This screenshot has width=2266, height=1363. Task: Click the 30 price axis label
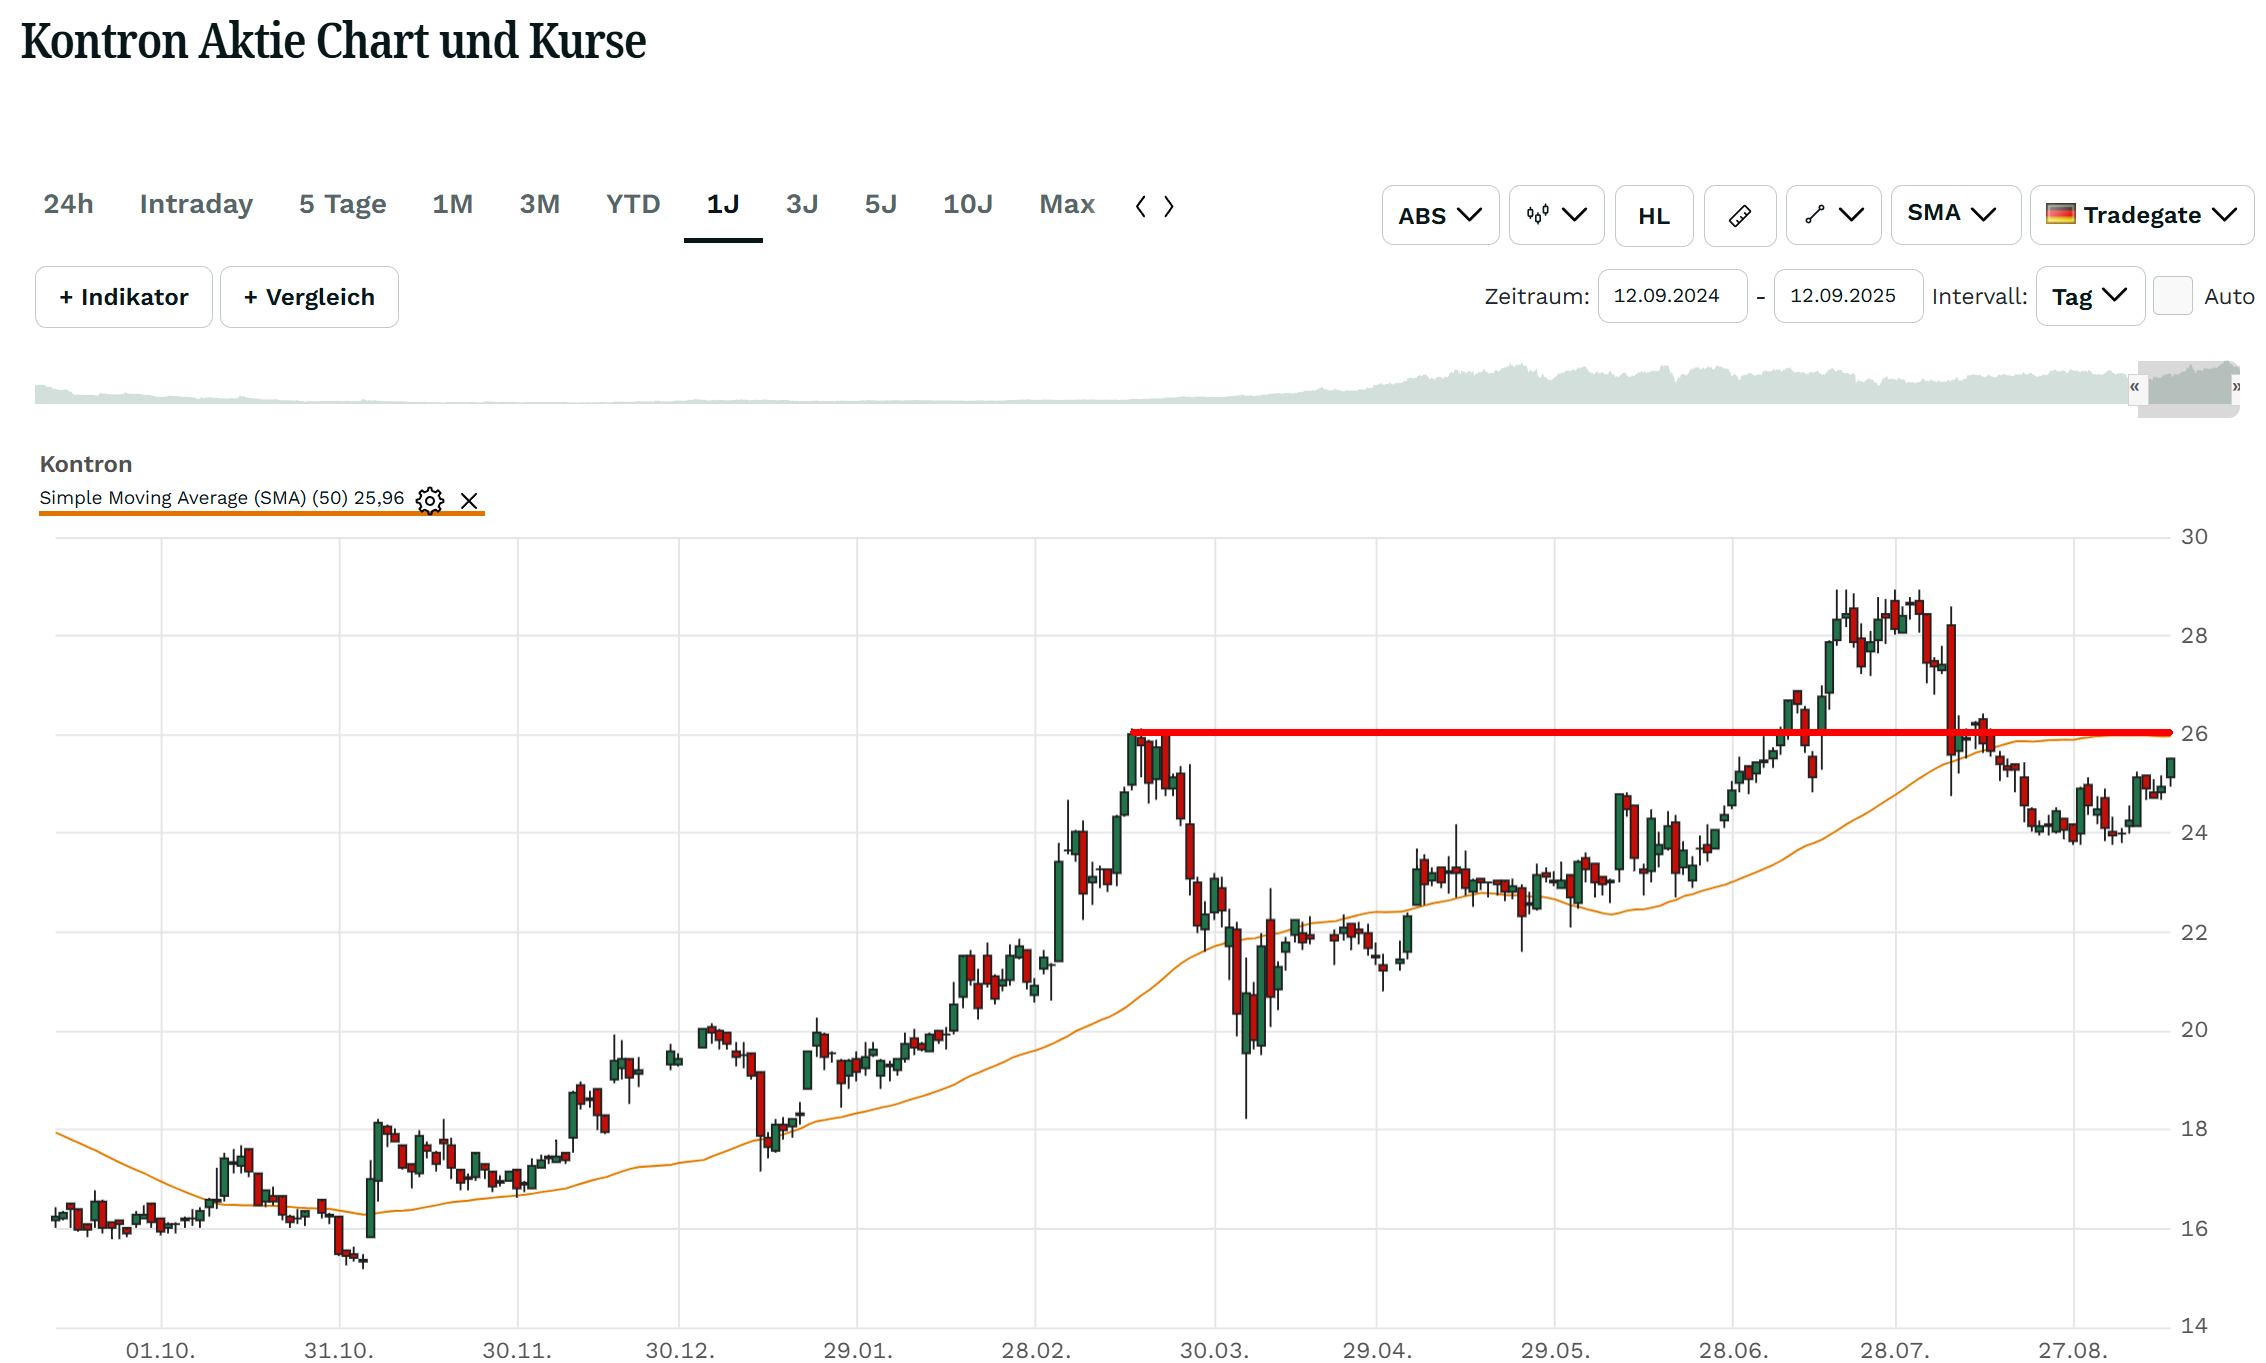pyautogui.click(x=2194, y=537)
